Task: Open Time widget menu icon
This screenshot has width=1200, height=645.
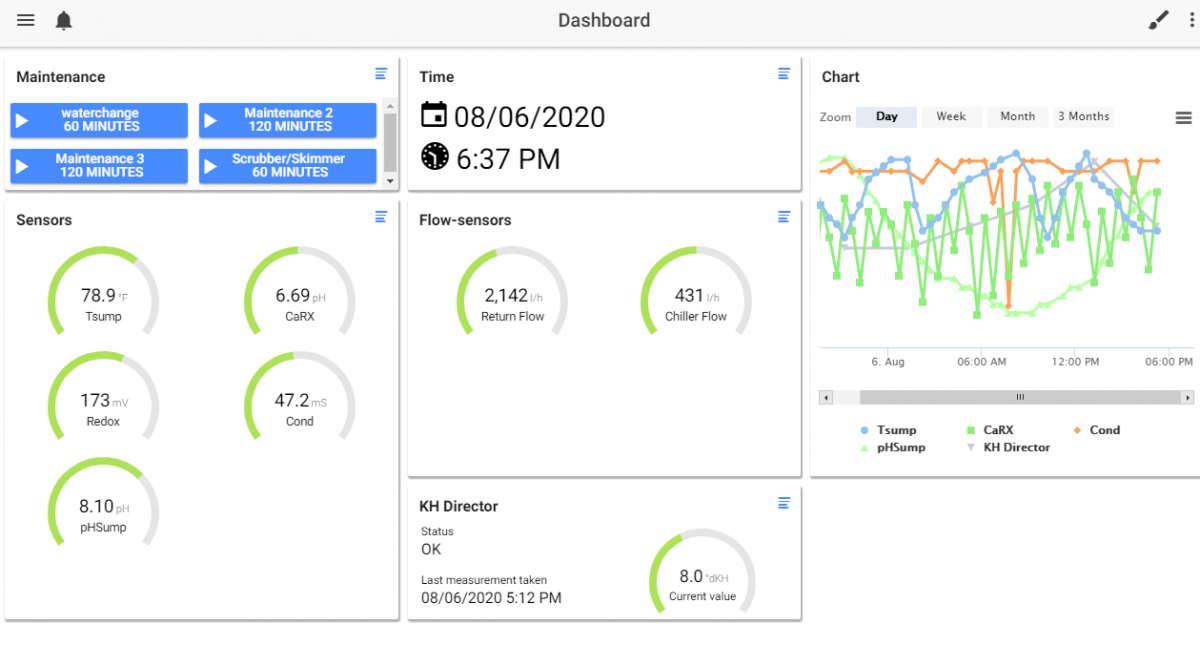Action: 784,73
